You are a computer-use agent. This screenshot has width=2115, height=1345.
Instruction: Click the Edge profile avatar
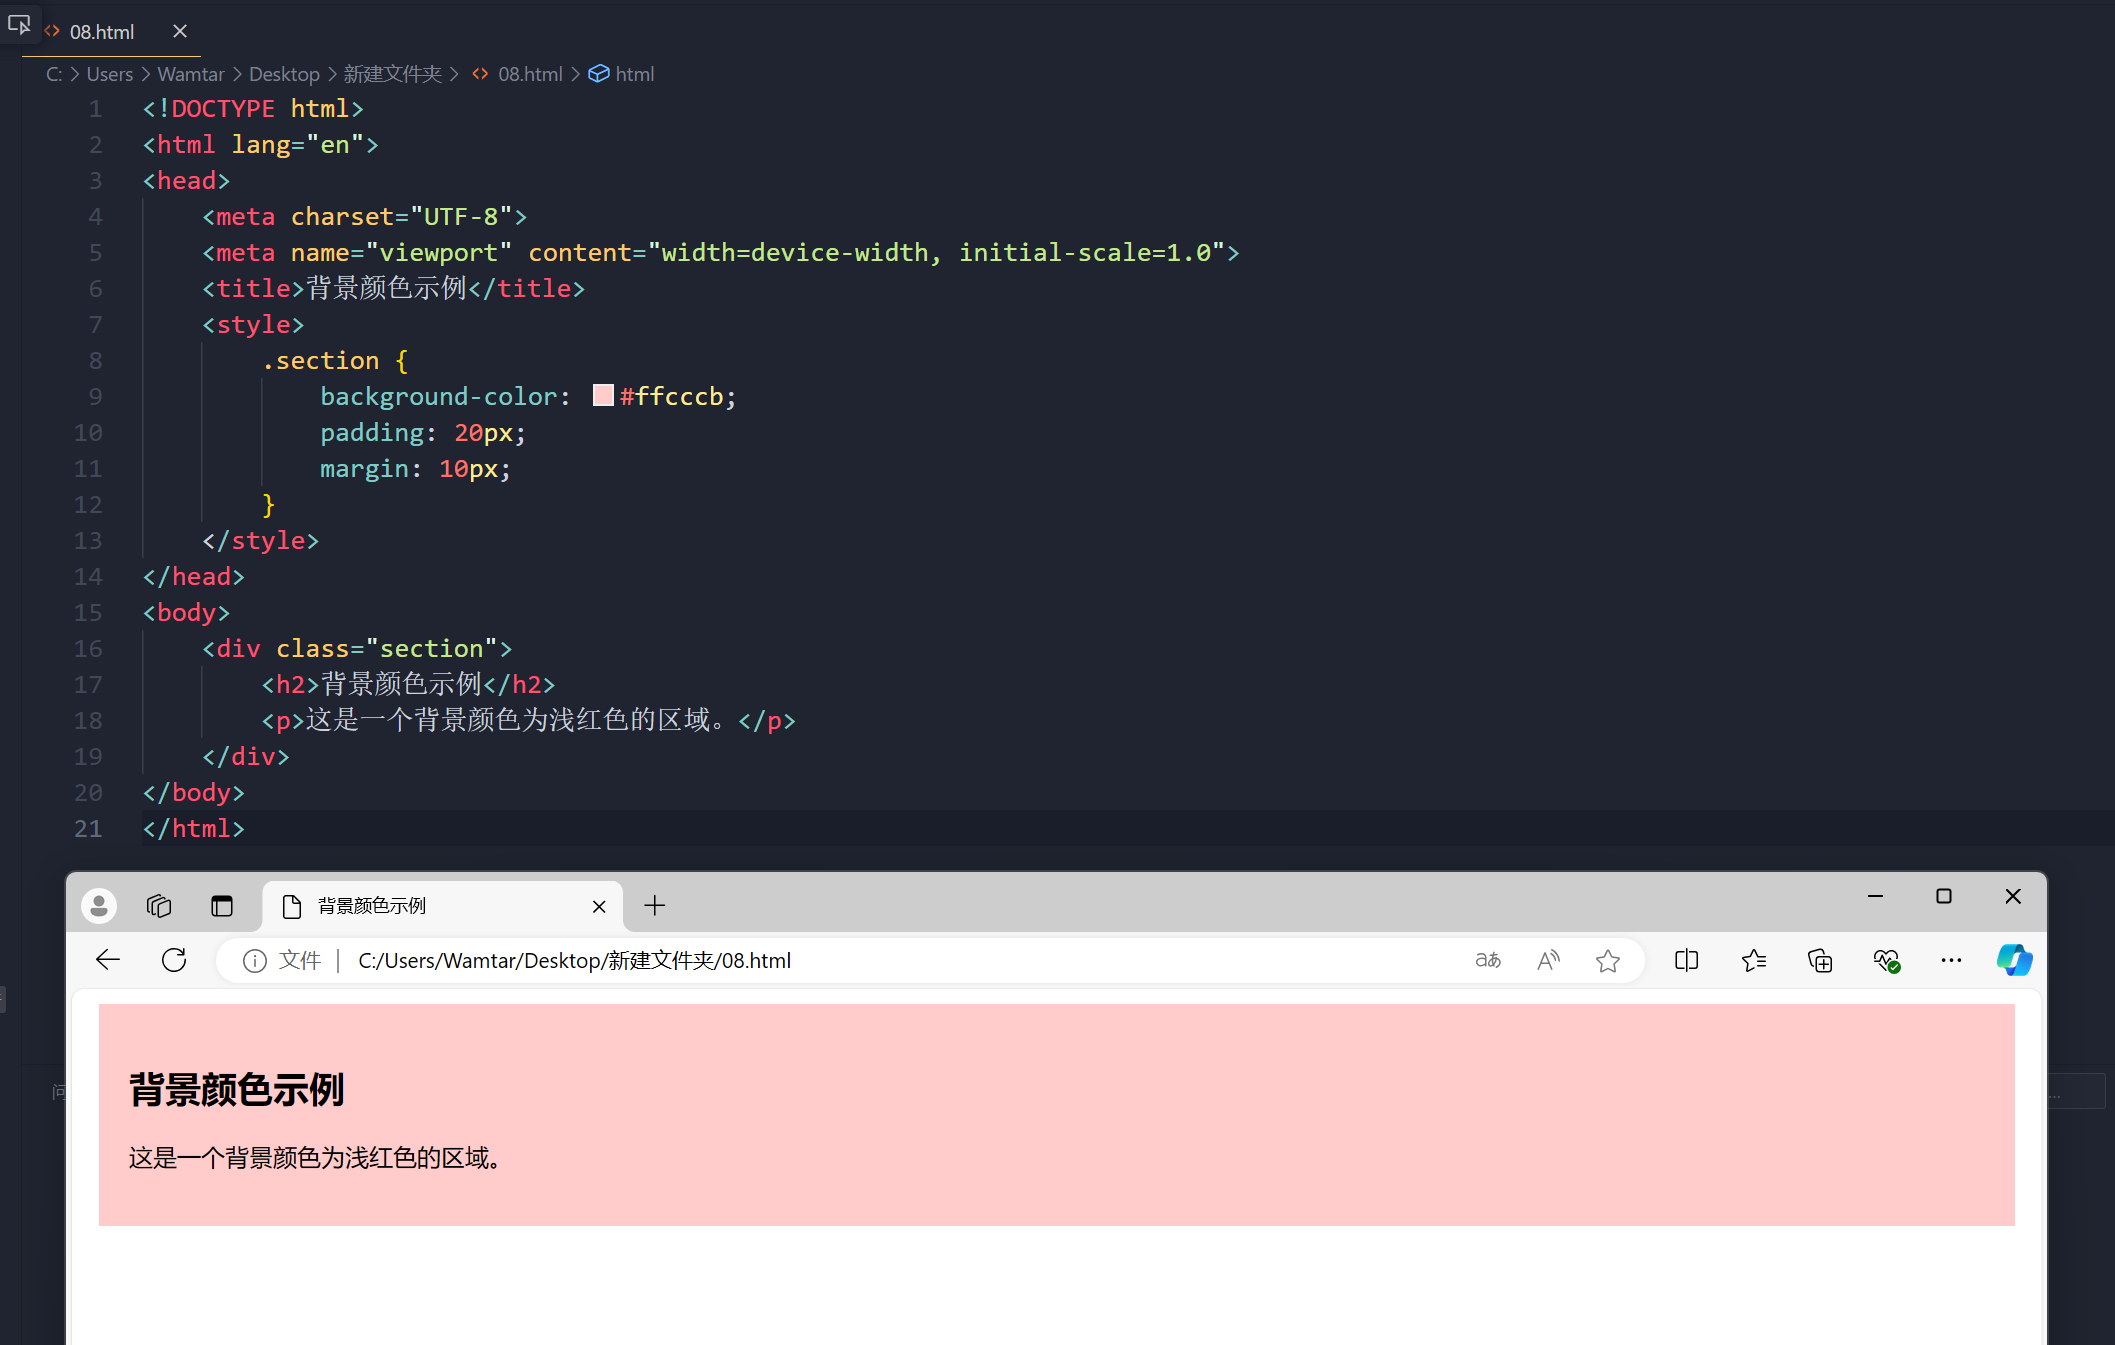[99, 905]
